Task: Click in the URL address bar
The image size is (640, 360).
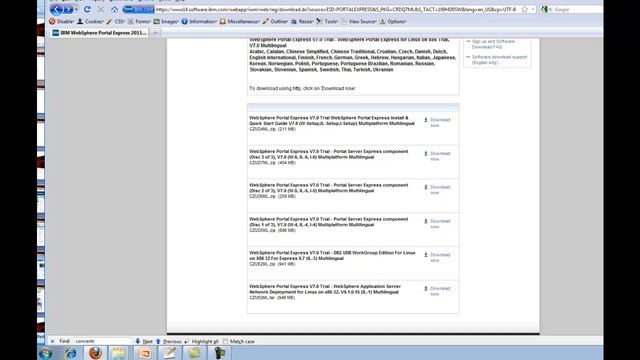Action: click(336, 9)
